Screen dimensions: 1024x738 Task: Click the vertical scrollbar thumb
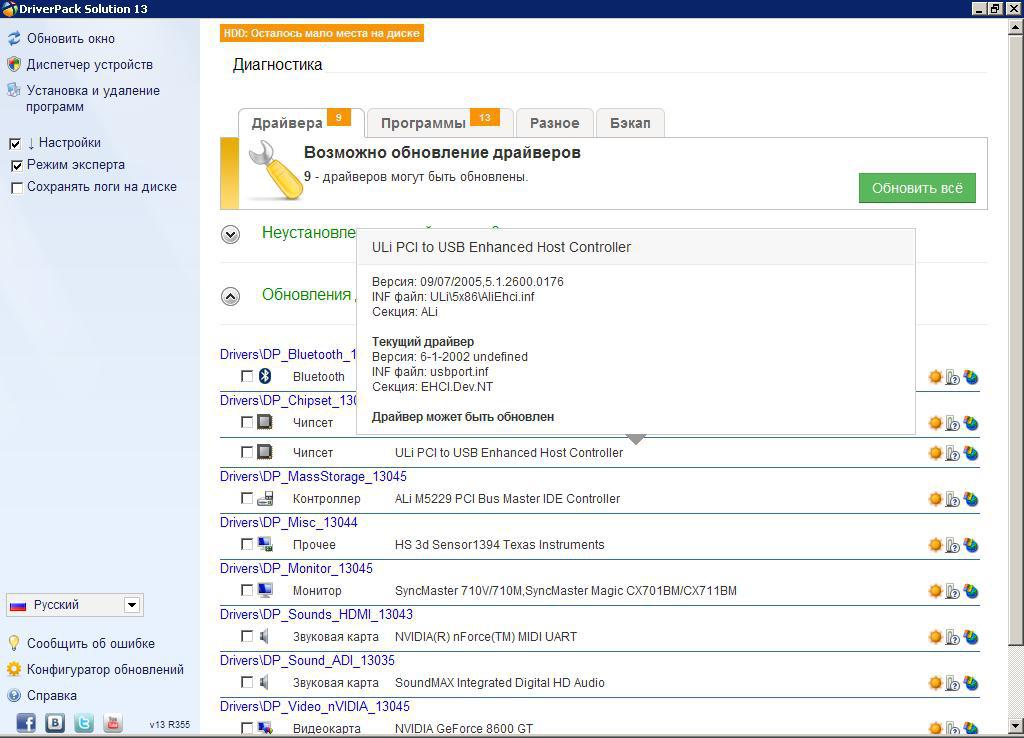tap(1016, 340)
